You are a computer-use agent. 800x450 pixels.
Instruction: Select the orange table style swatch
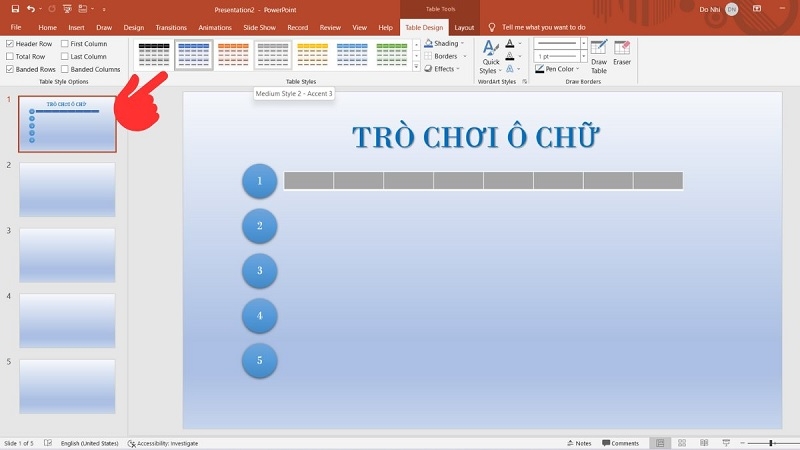tap(233, 55)
